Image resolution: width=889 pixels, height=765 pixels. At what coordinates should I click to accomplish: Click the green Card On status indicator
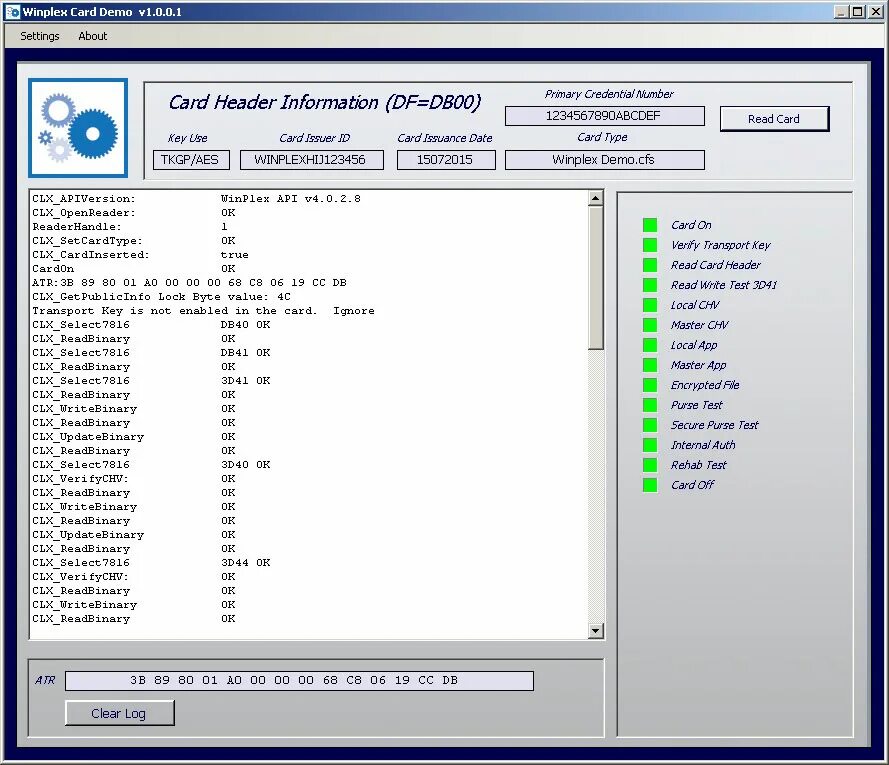pyautogui.click(x=650, y=225)
